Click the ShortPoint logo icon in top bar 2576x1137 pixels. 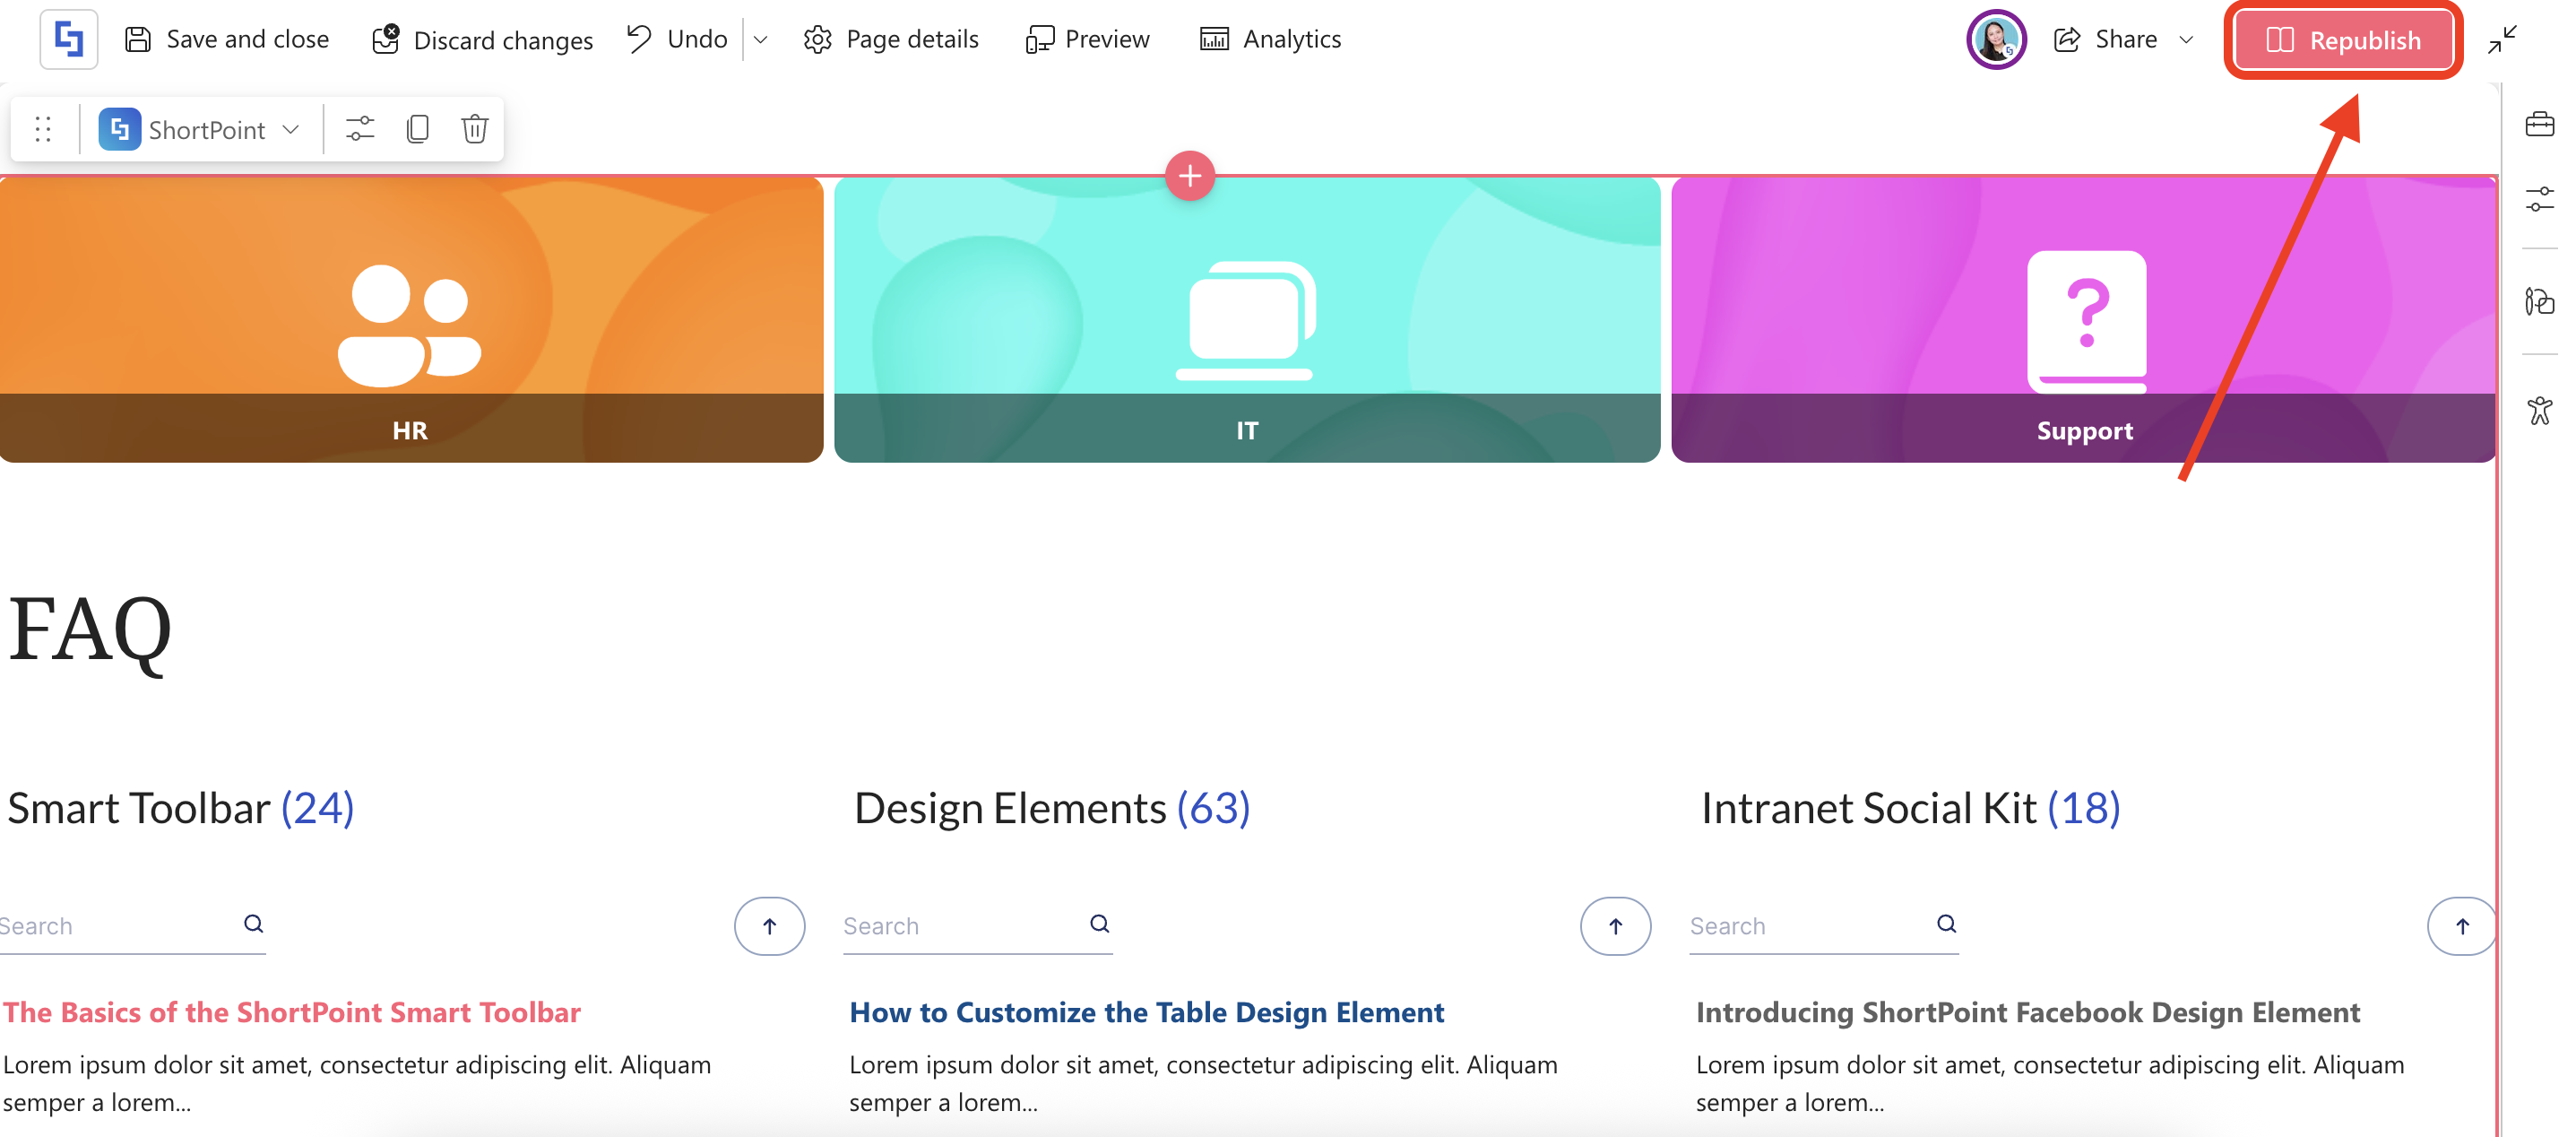click(68, 40)
